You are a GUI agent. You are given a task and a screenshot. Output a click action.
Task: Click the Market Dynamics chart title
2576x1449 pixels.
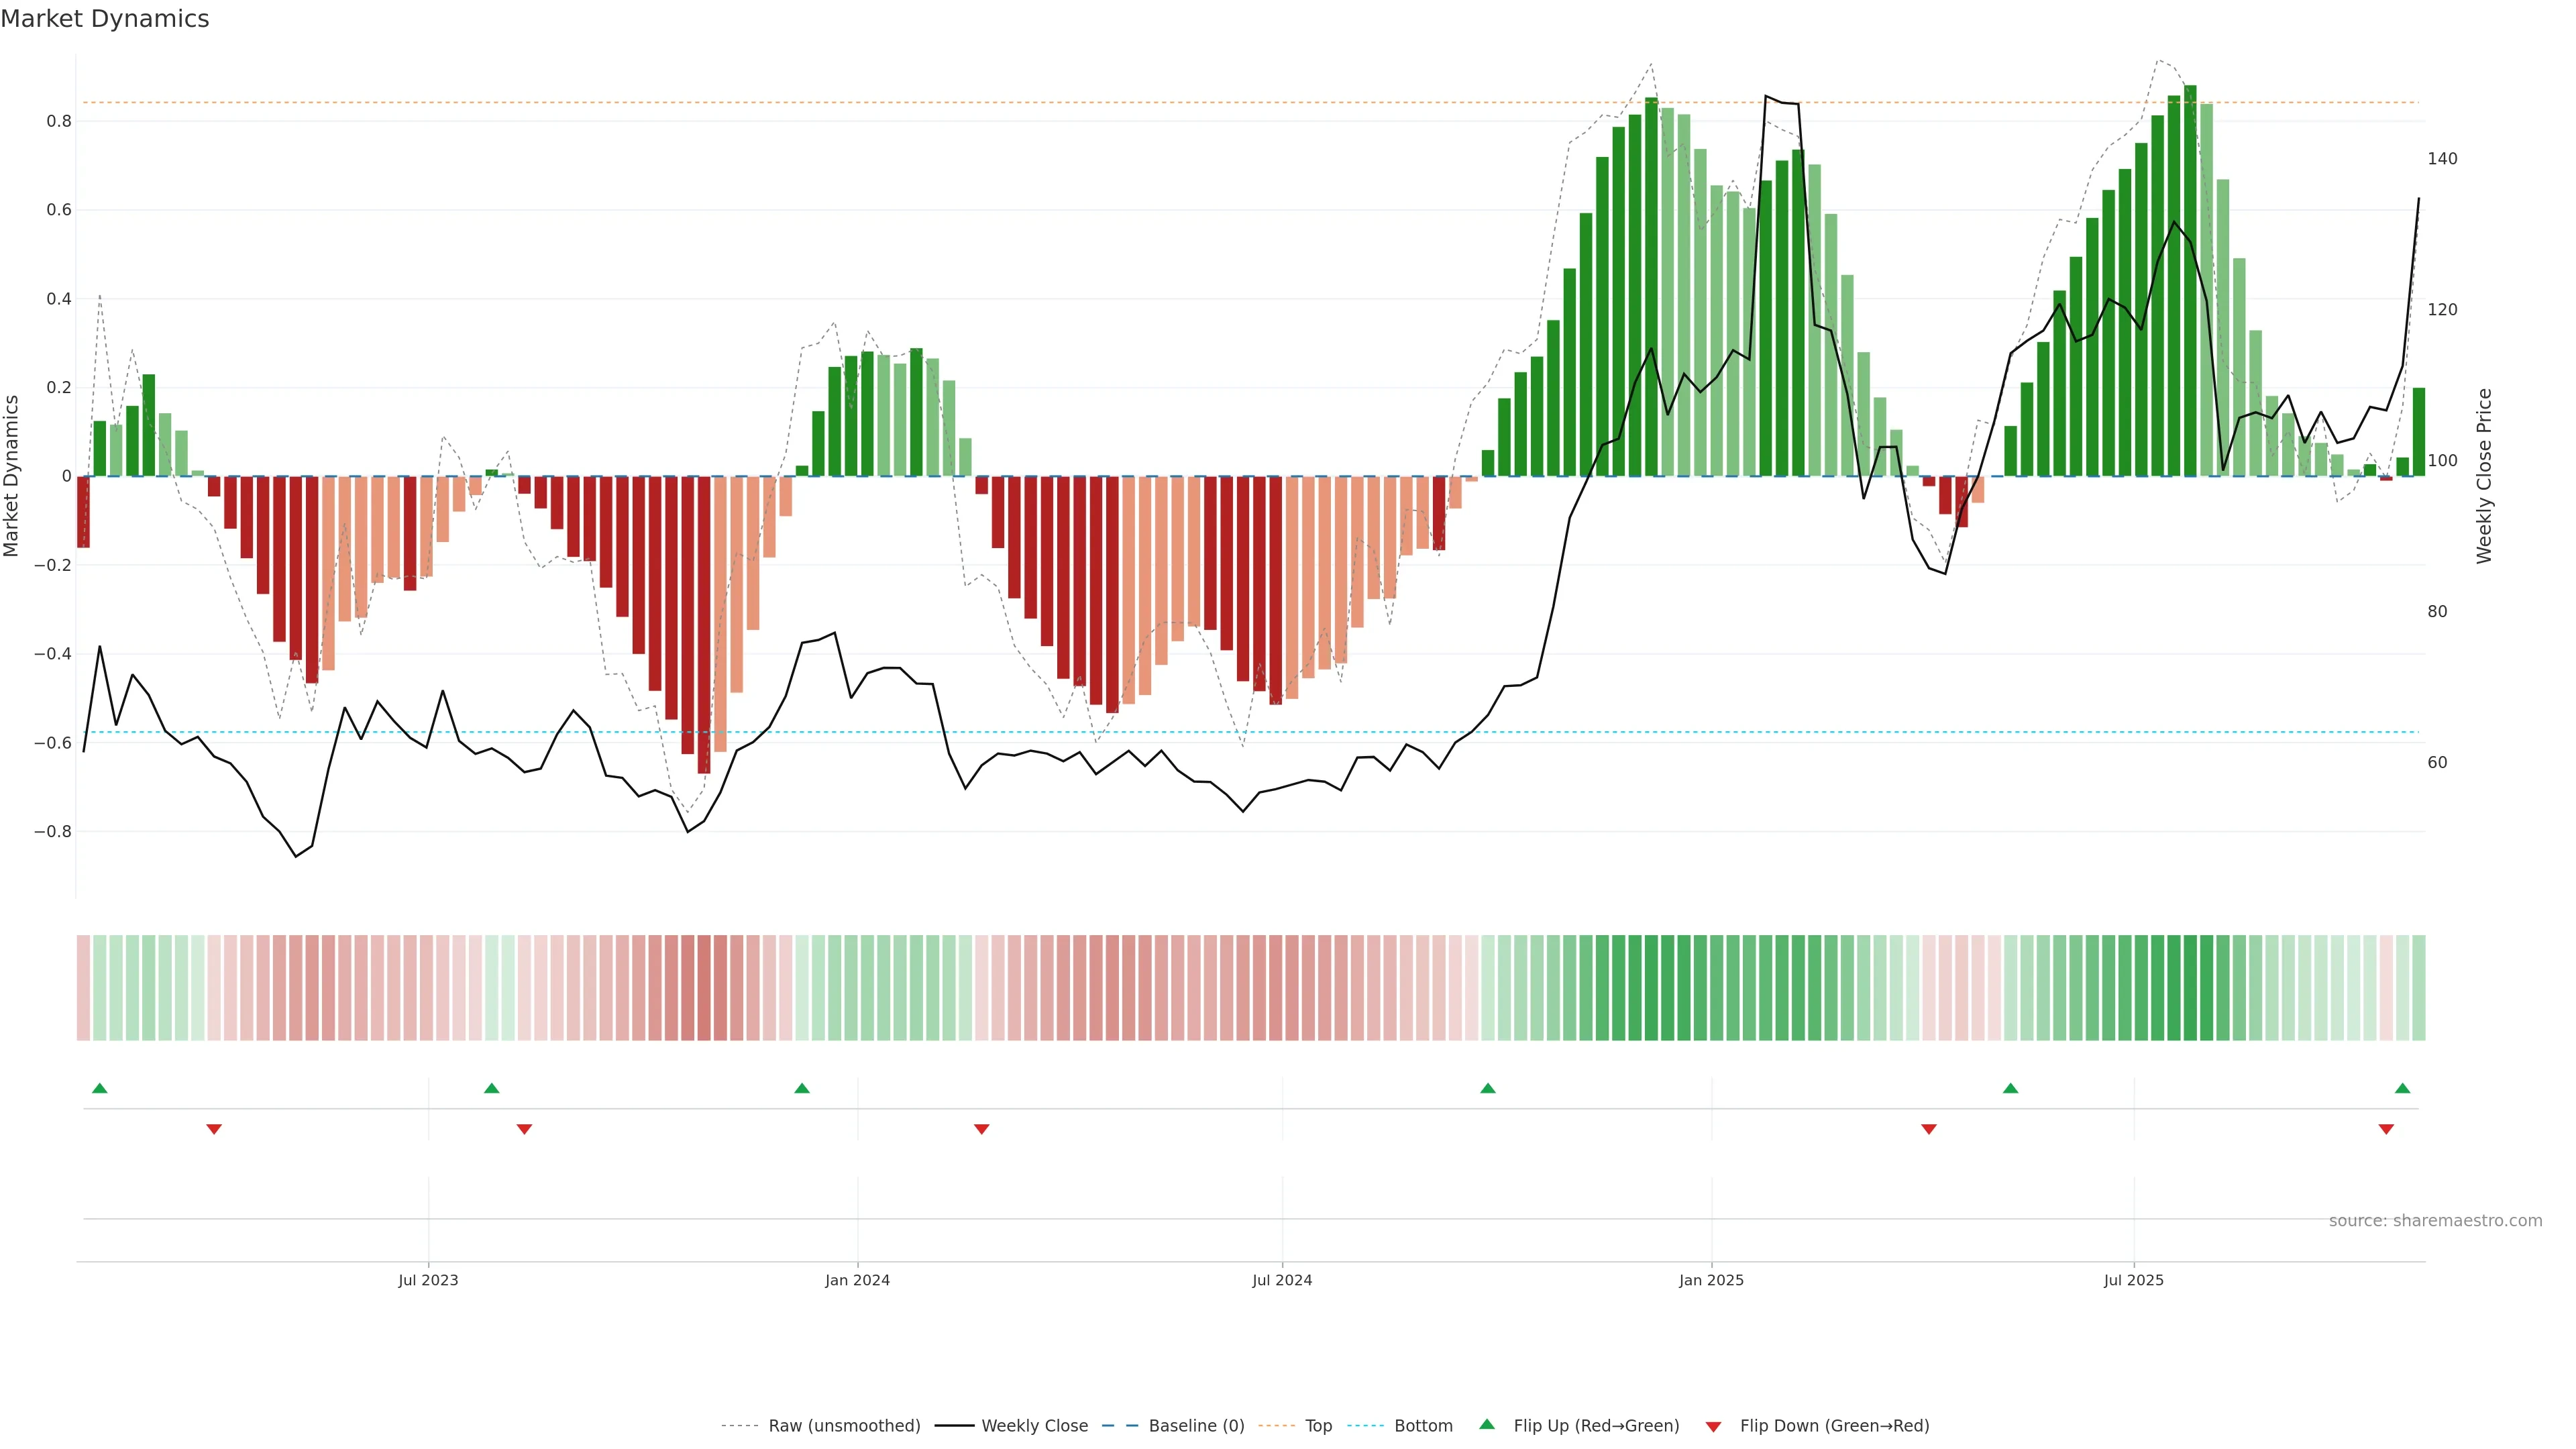point(105,19)
